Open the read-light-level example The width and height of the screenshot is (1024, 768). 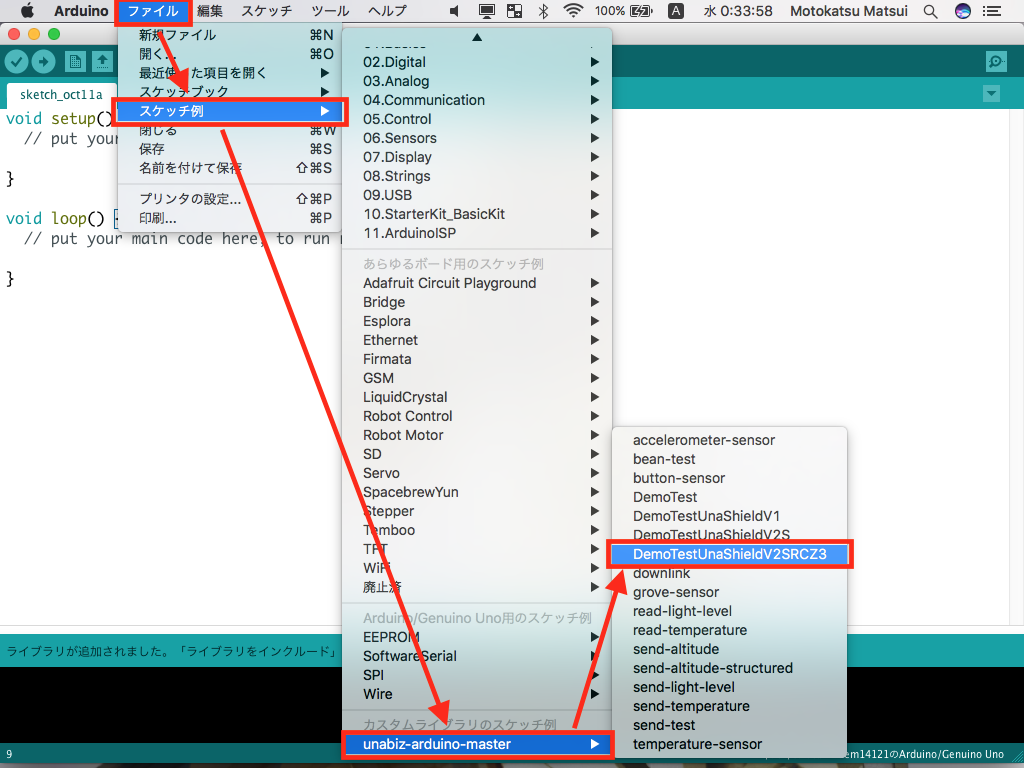tap(729, 611)
